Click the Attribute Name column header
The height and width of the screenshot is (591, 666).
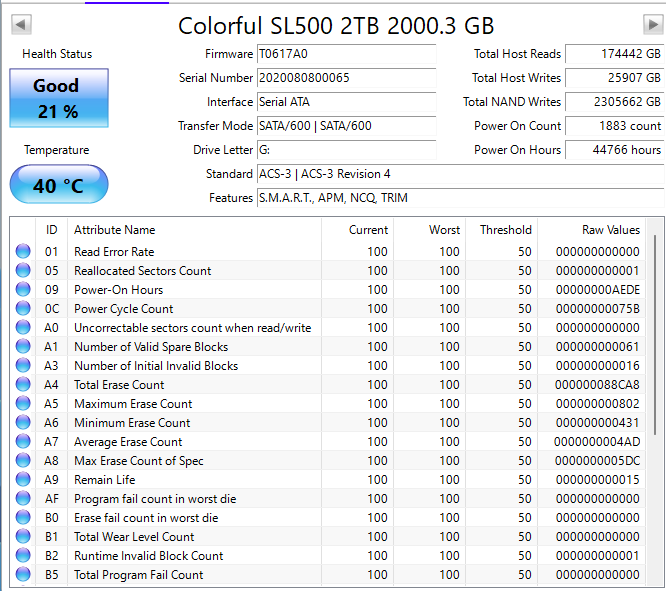(x=194, y=230)
